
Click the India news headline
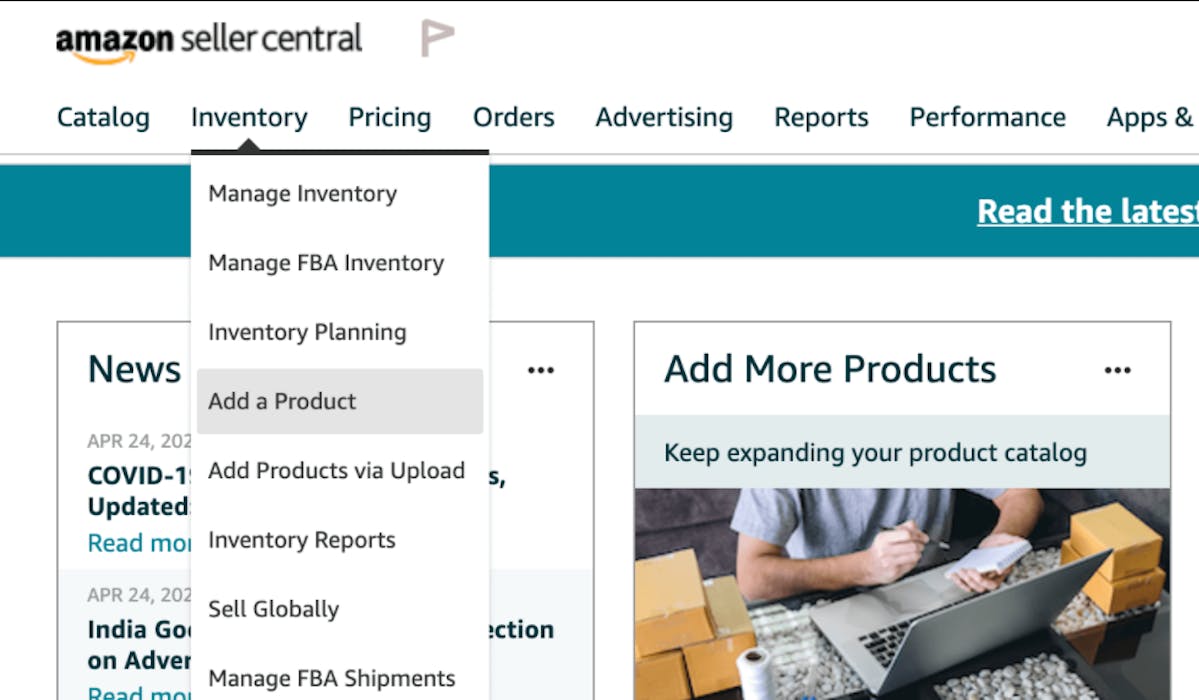(139, 645)
